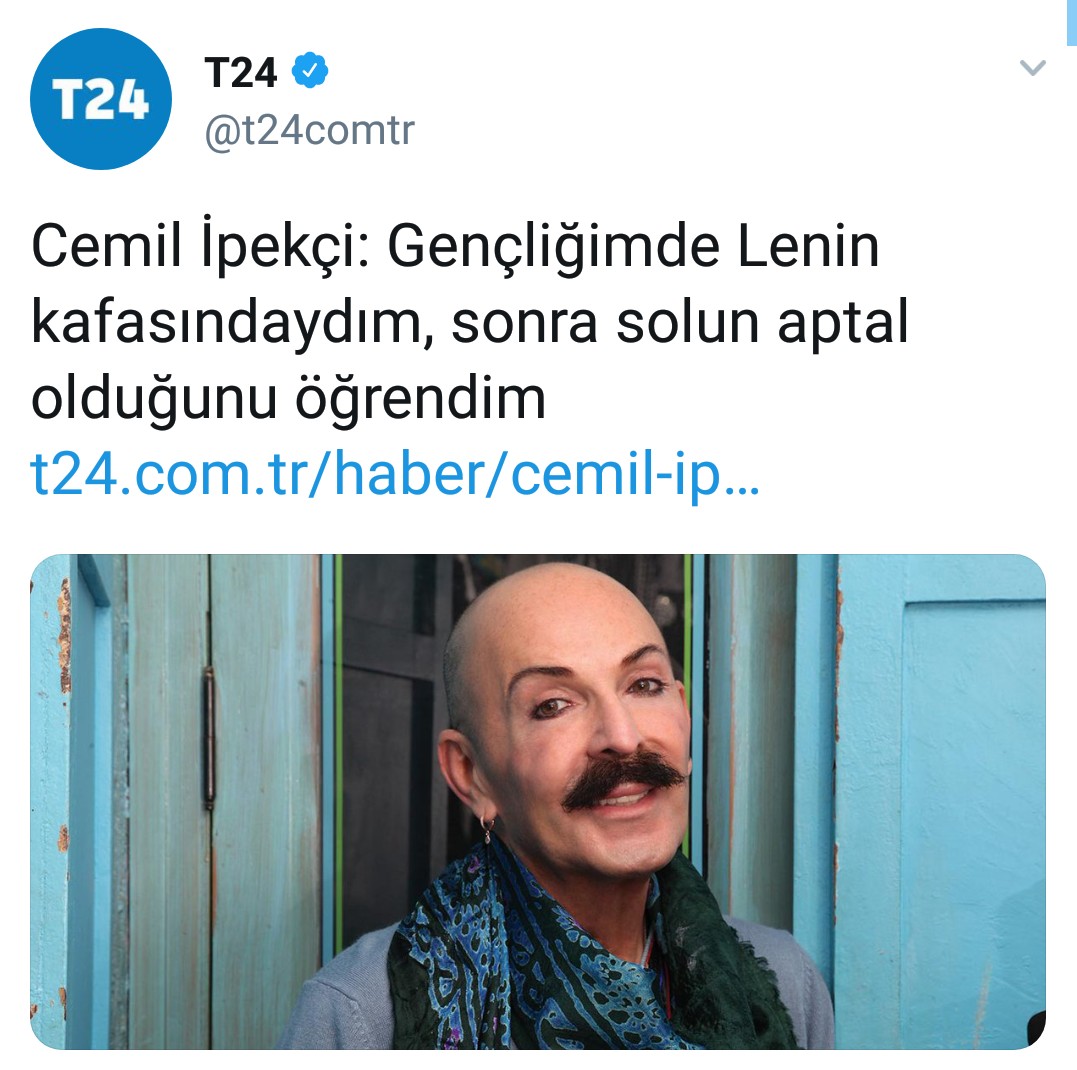Viewport: 1077px width, 1070px height.
Task: Expand the tweet options chevron menu
Action: tap(1032, 67)
